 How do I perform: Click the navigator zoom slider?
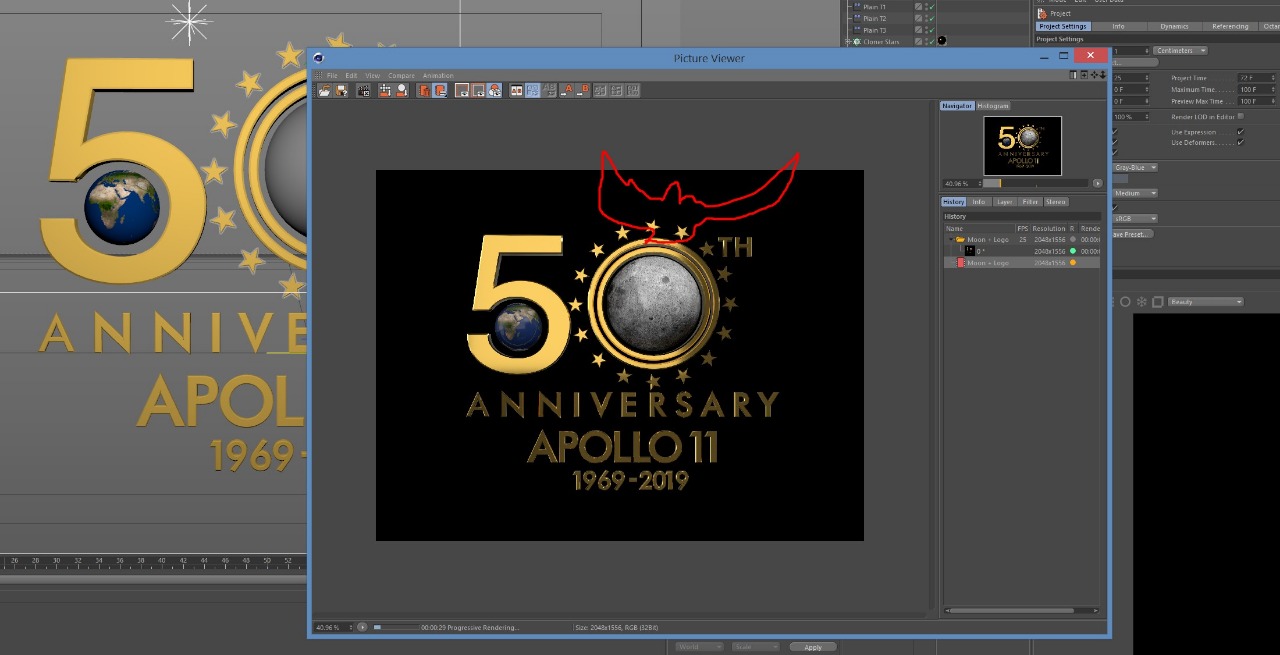click(1036, 184)
